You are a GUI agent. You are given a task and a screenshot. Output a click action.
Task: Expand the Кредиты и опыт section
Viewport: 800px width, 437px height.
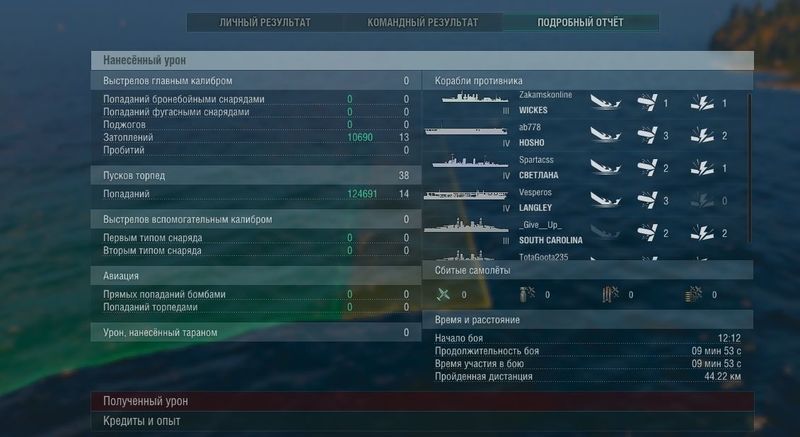click(422, 421)
